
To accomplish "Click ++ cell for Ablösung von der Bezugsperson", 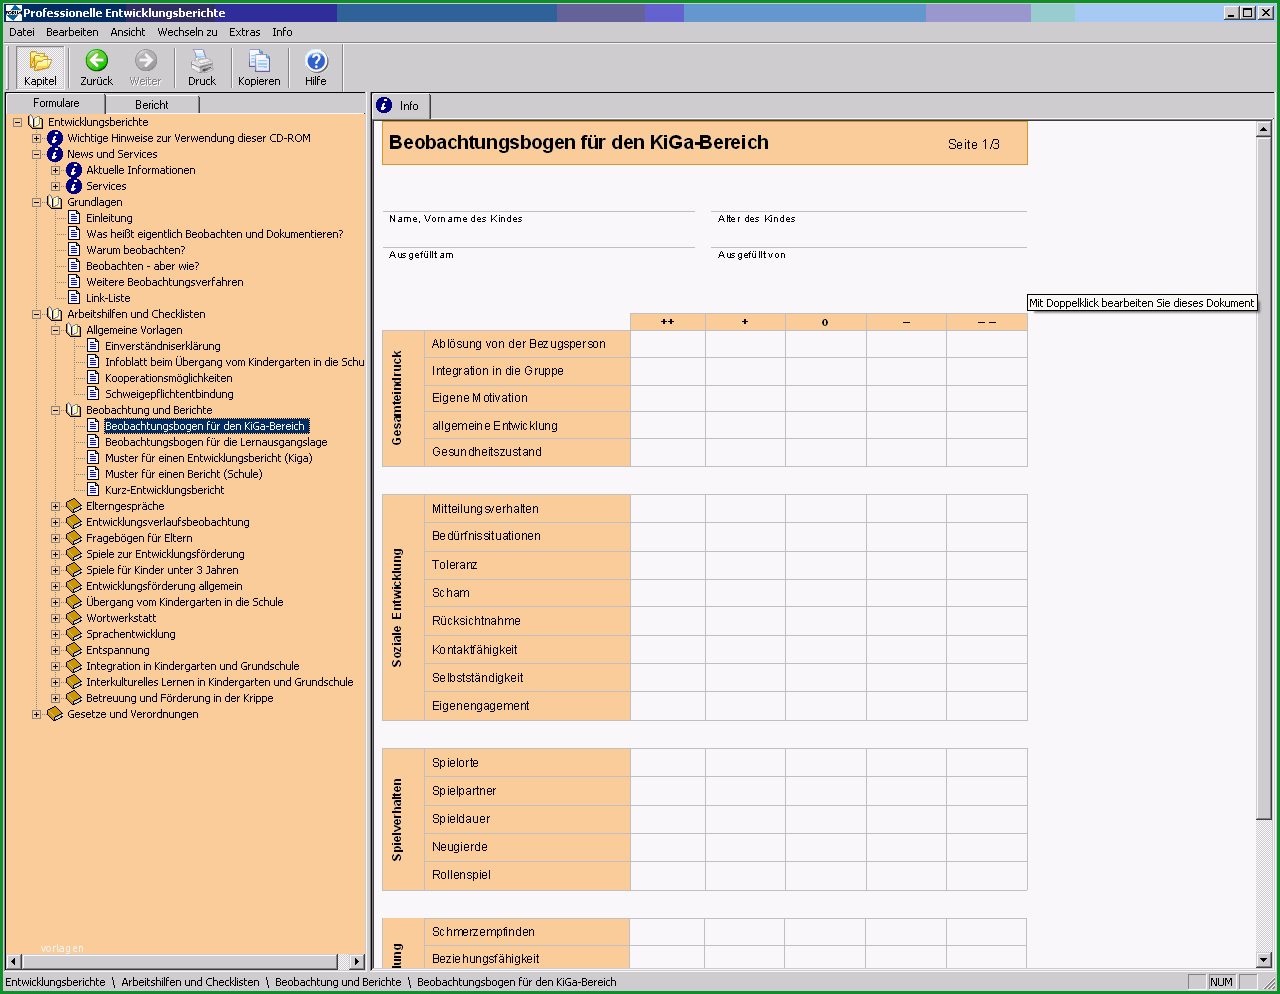I will tap(668, 344).
